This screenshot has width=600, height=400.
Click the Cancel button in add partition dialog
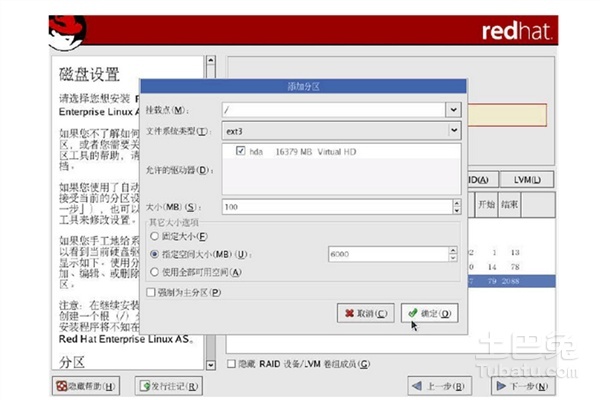(365, 313)
